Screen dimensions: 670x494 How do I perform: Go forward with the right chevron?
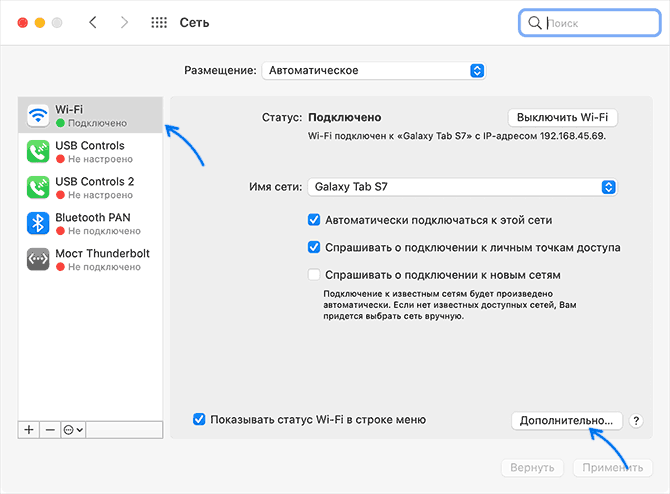tap(124, 22)
